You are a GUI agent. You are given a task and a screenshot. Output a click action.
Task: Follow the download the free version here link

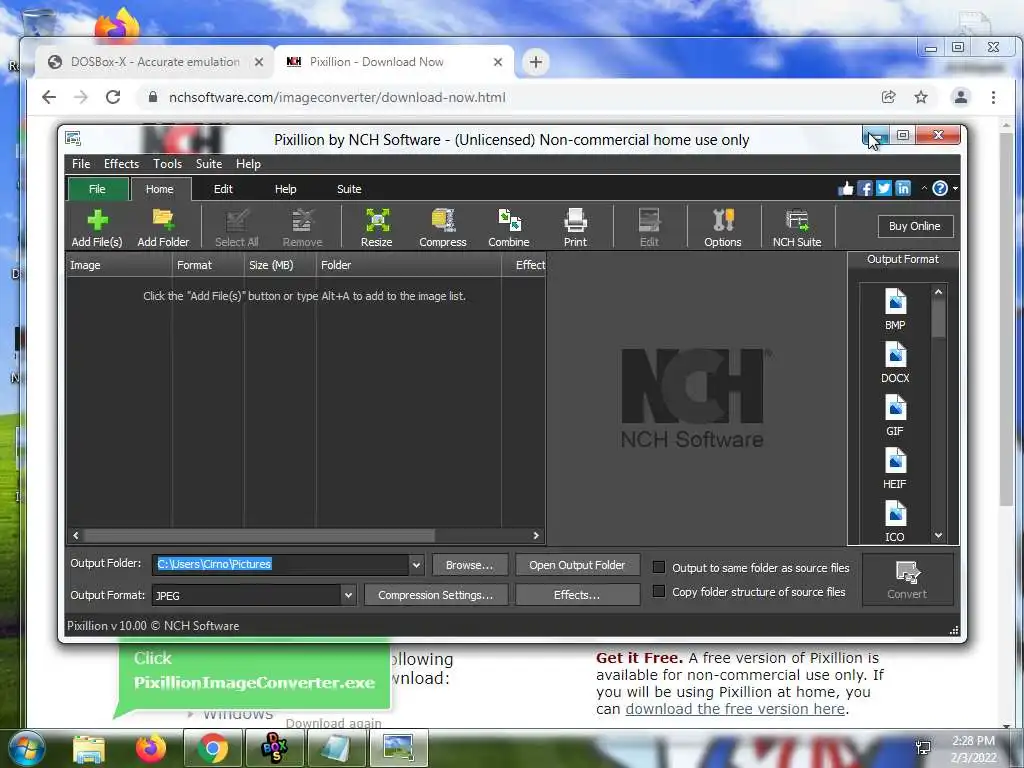point(735,709)
